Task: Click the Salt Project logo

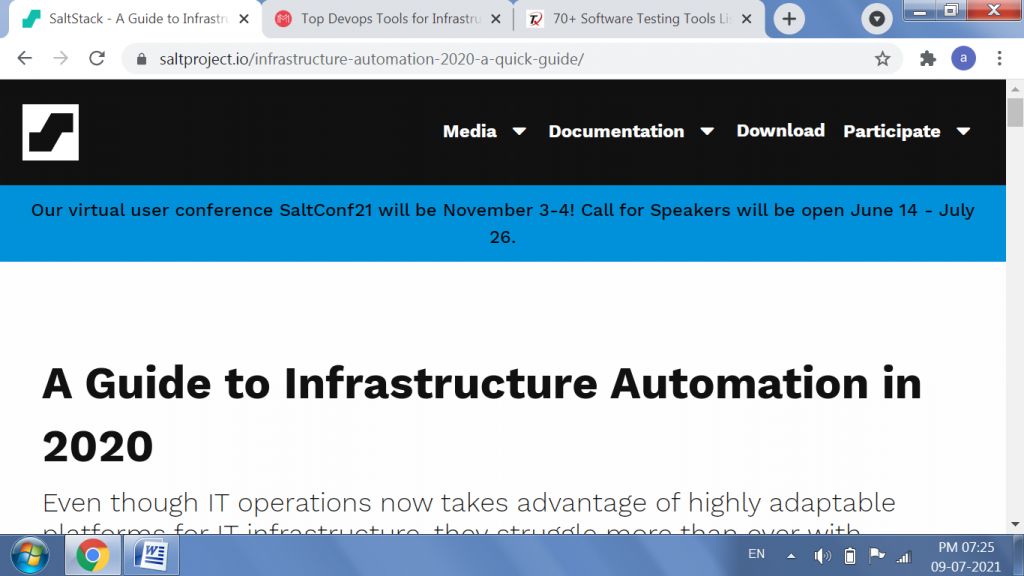Action: [50, 132]
